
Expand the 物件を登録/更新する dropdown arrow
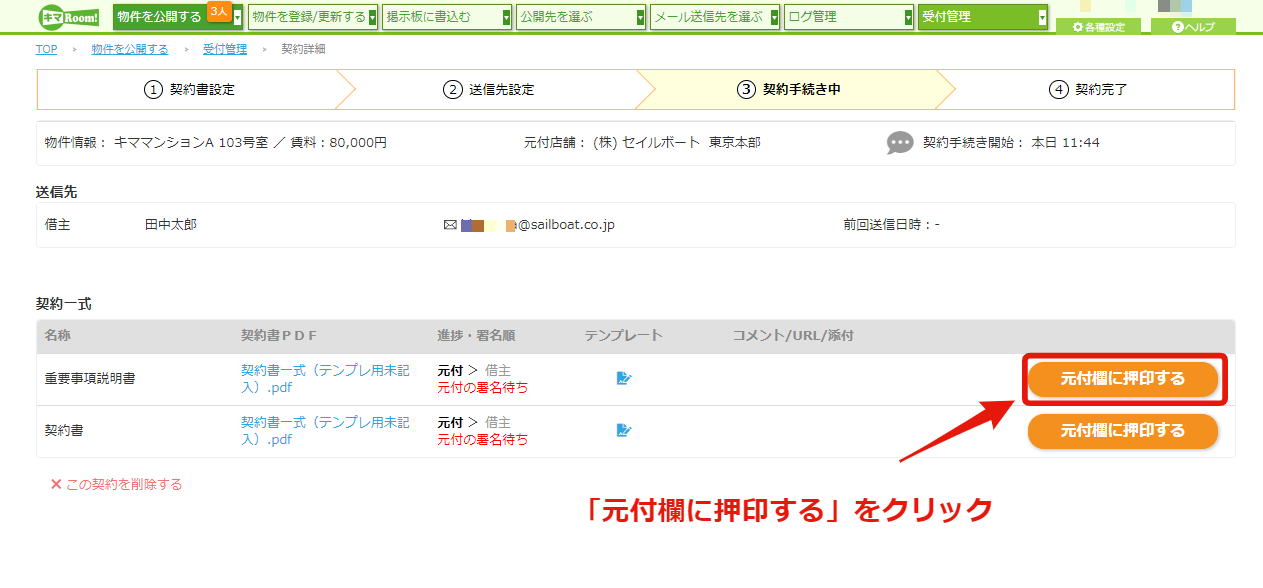(373, 18)
